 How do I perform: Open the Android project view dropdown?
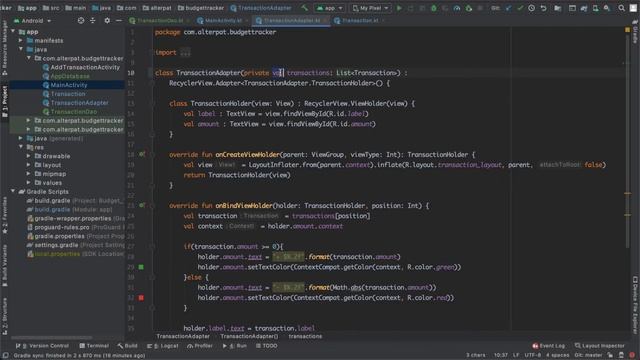click(x=33, y=20)
